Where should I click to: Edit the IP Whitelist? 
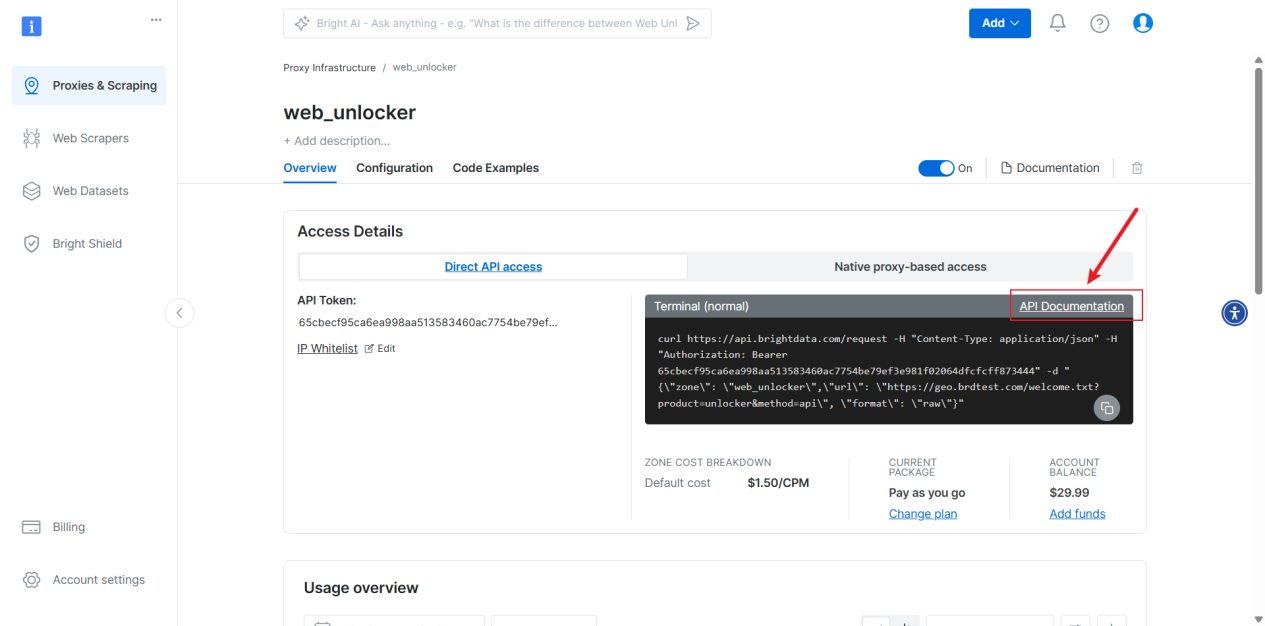pyautogui.click(x=380, y=348)
